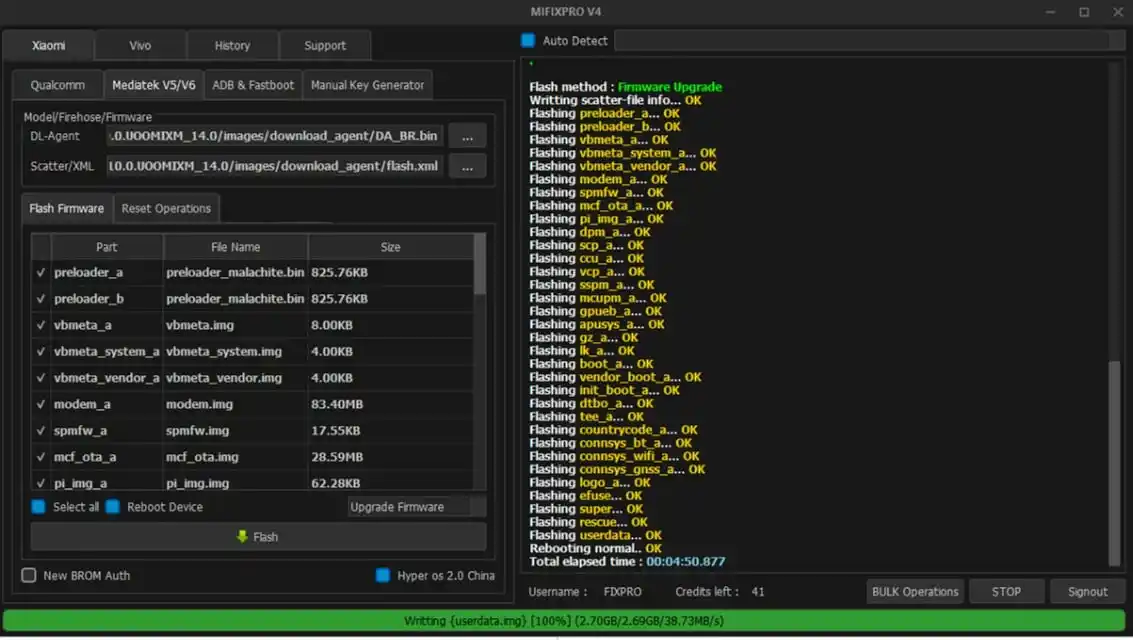The image size is (1133, 640).
Task: Uncheck the vbmeta_vendor_a partition row
Action: (40, 378)
